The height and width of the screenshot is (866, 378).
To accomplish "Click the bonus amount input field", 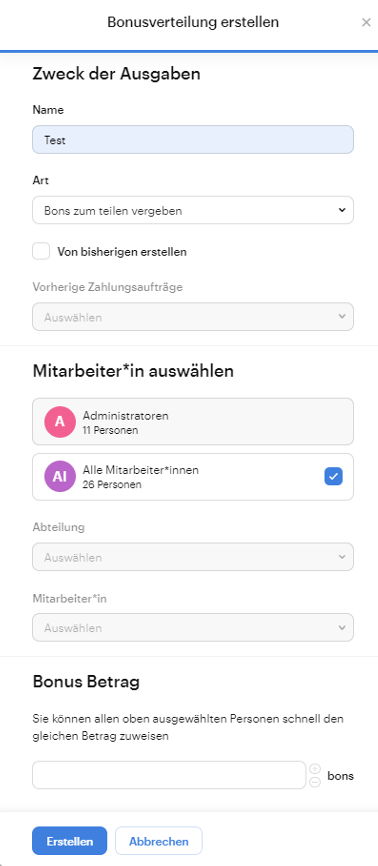I will tap(169, 775).
